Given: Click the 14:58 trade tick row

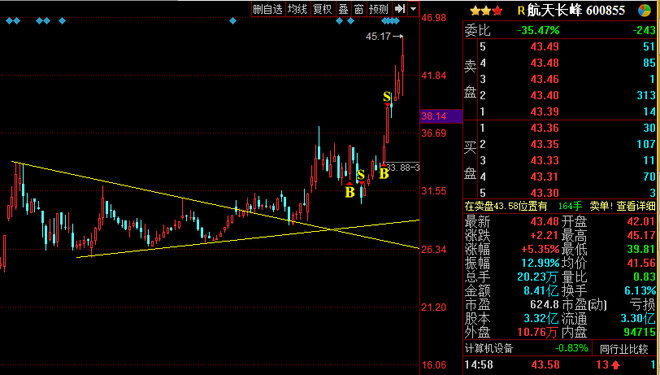Looking at the screenshot, I should [x=561, y=364].
